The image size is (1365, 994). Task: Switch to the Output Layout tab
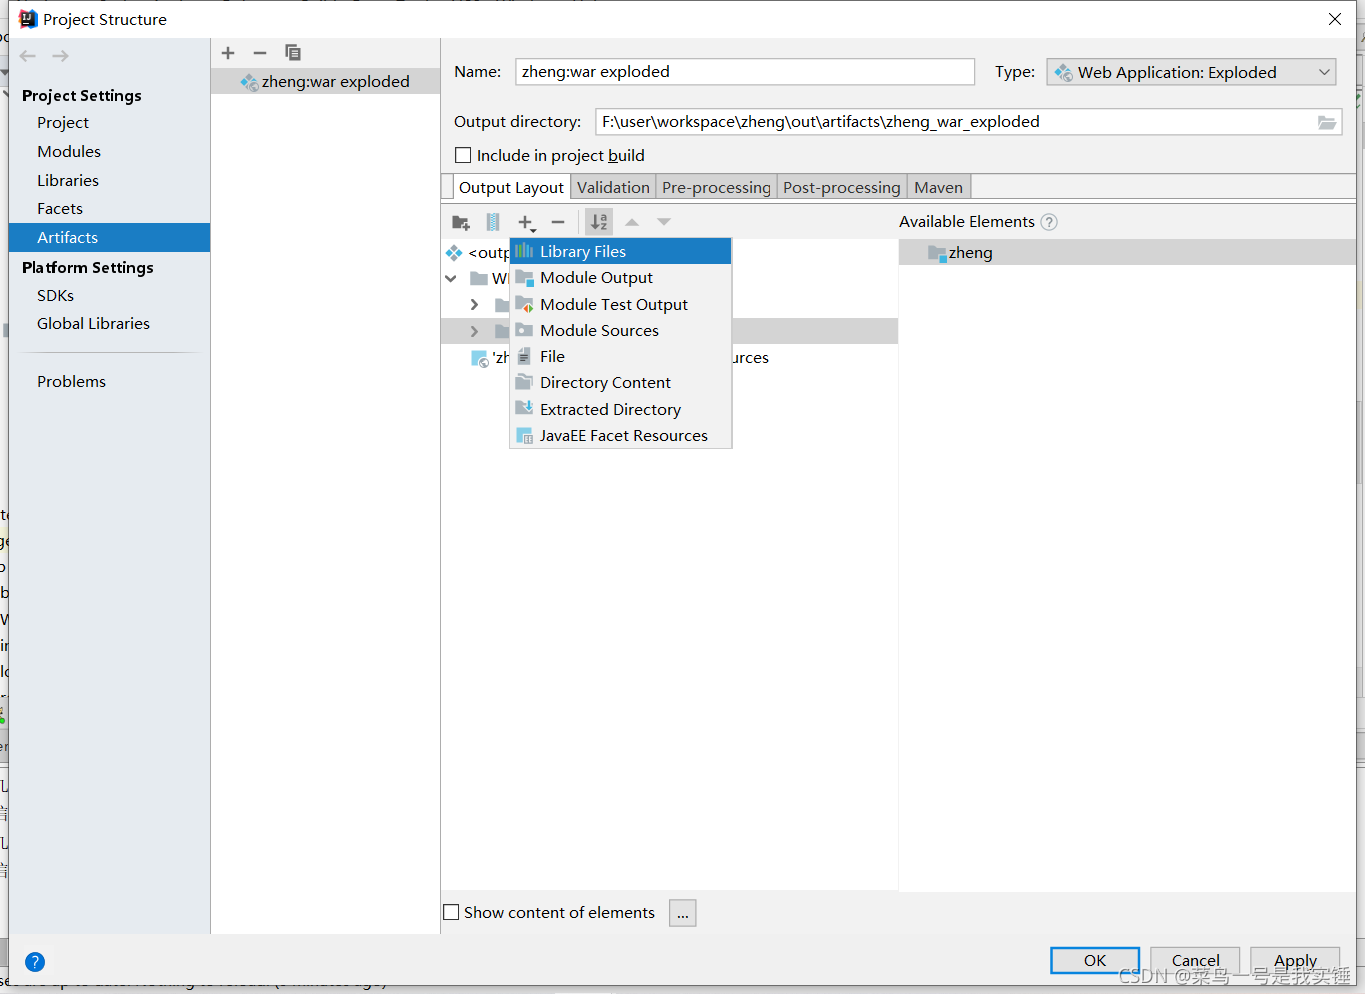click(511, 187)
